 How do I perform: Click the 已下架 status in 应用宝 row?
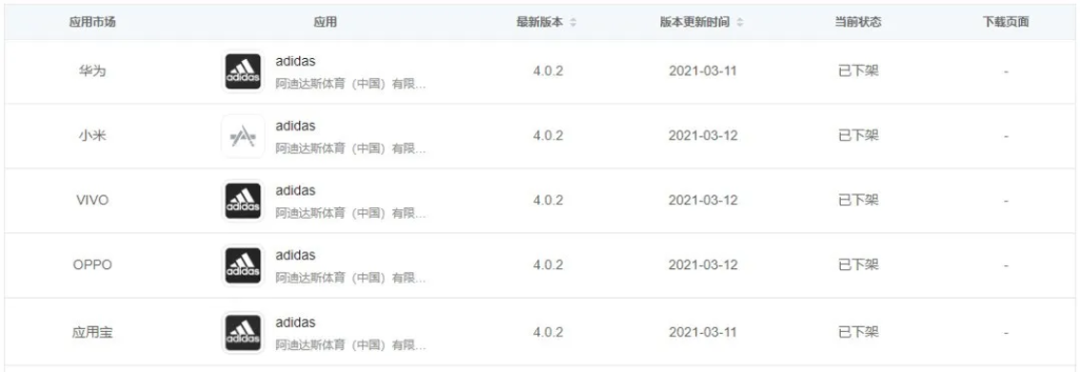[x=858, y=333]
